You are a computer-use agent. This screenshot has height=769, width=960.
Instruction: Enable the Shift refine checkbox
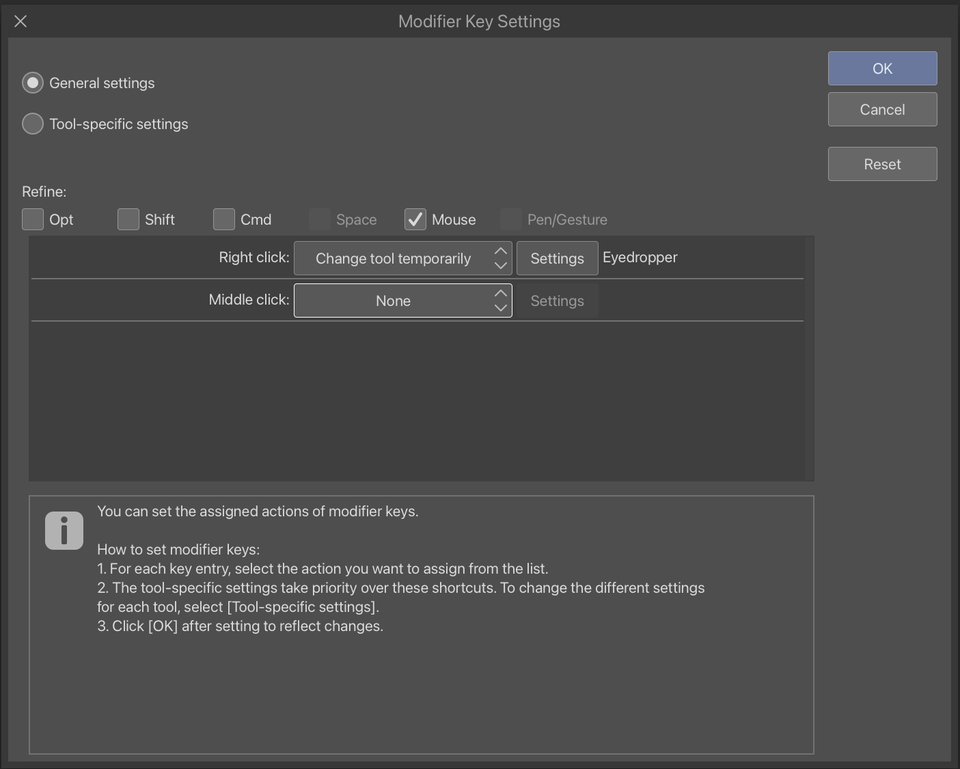click(x=128, y=219)
